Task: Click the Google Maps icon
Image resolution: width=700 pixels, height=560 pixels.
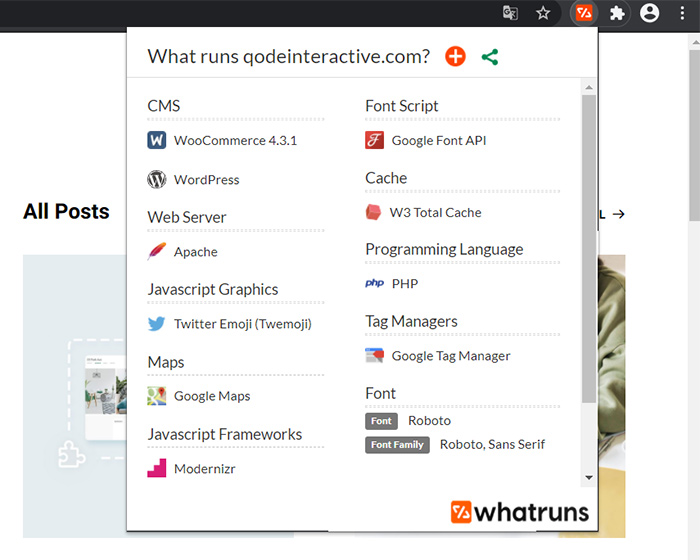Action: click(157, 396)
